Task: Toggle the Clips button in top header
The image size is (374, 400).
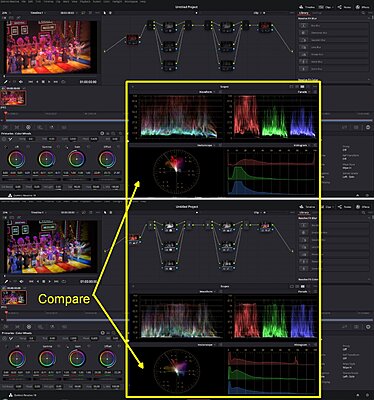Action: coord(325,7)
